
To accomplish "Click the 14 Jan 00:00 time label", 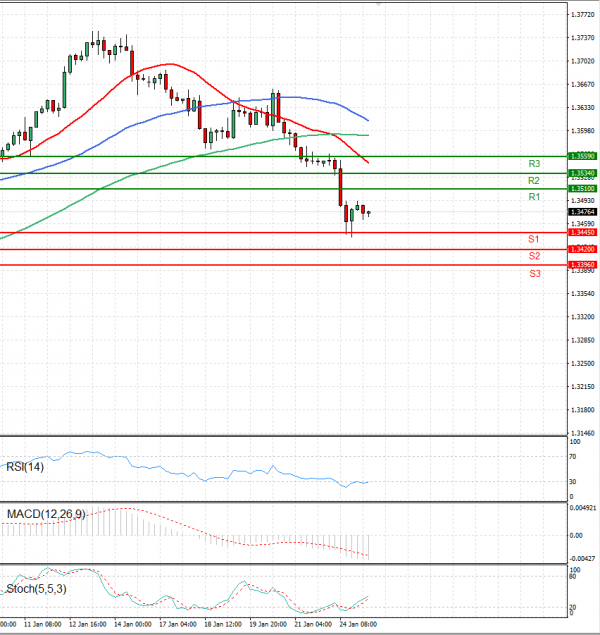I will pos(133,624).
